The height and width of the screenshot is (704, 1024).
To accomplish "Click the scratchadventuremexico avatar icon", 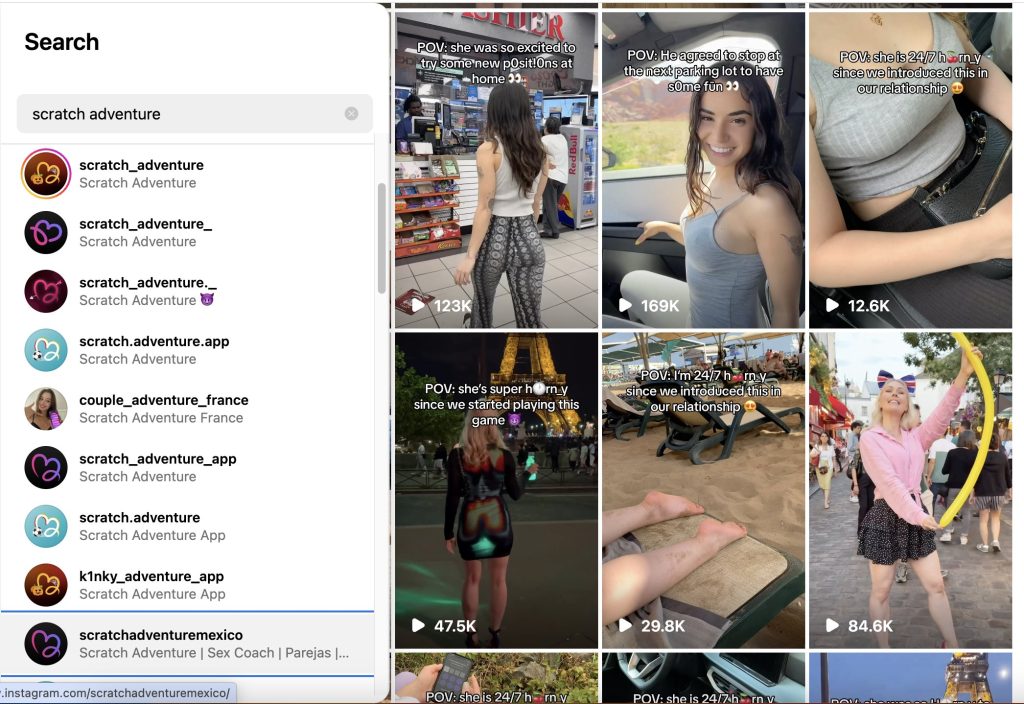I will tap(46, 644).
